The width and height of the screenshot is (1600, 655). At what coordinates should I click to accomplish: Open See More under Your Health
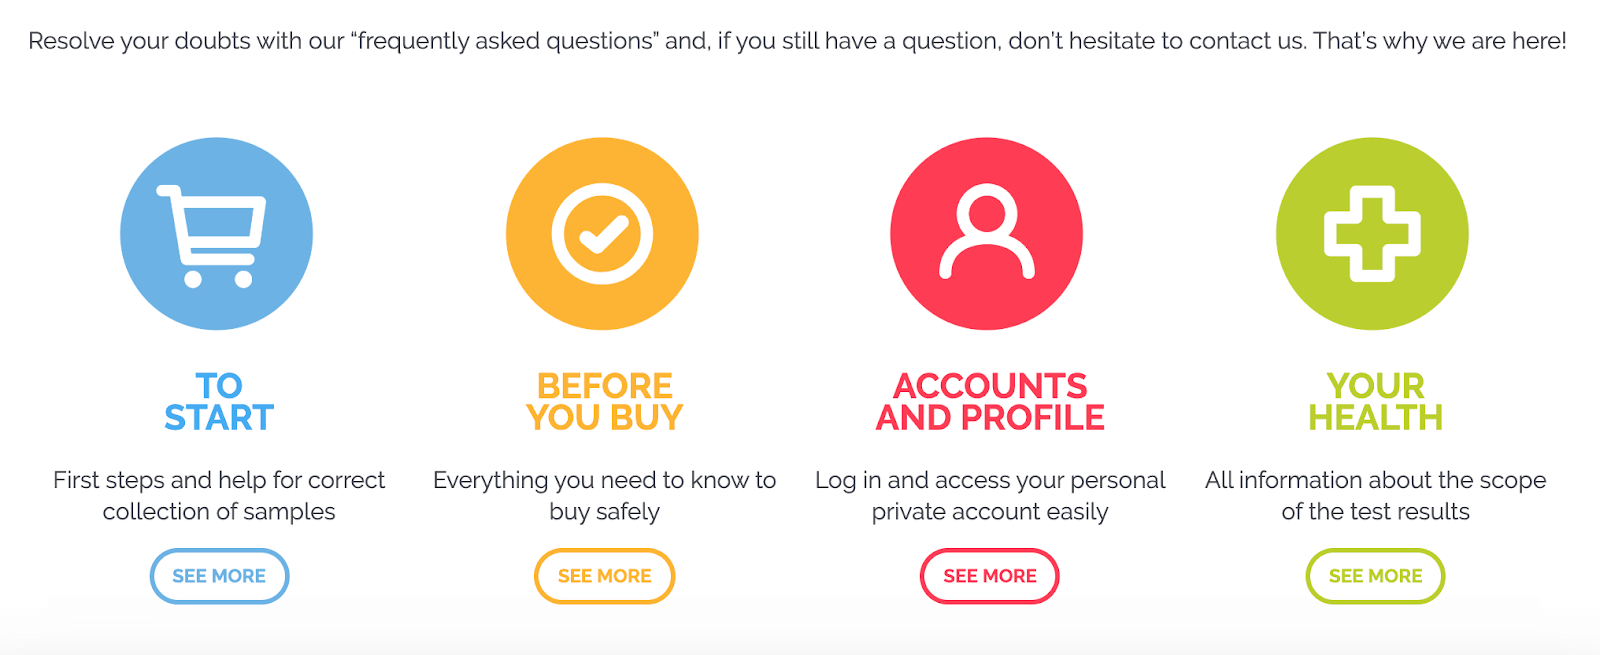tap(1375, 576)
